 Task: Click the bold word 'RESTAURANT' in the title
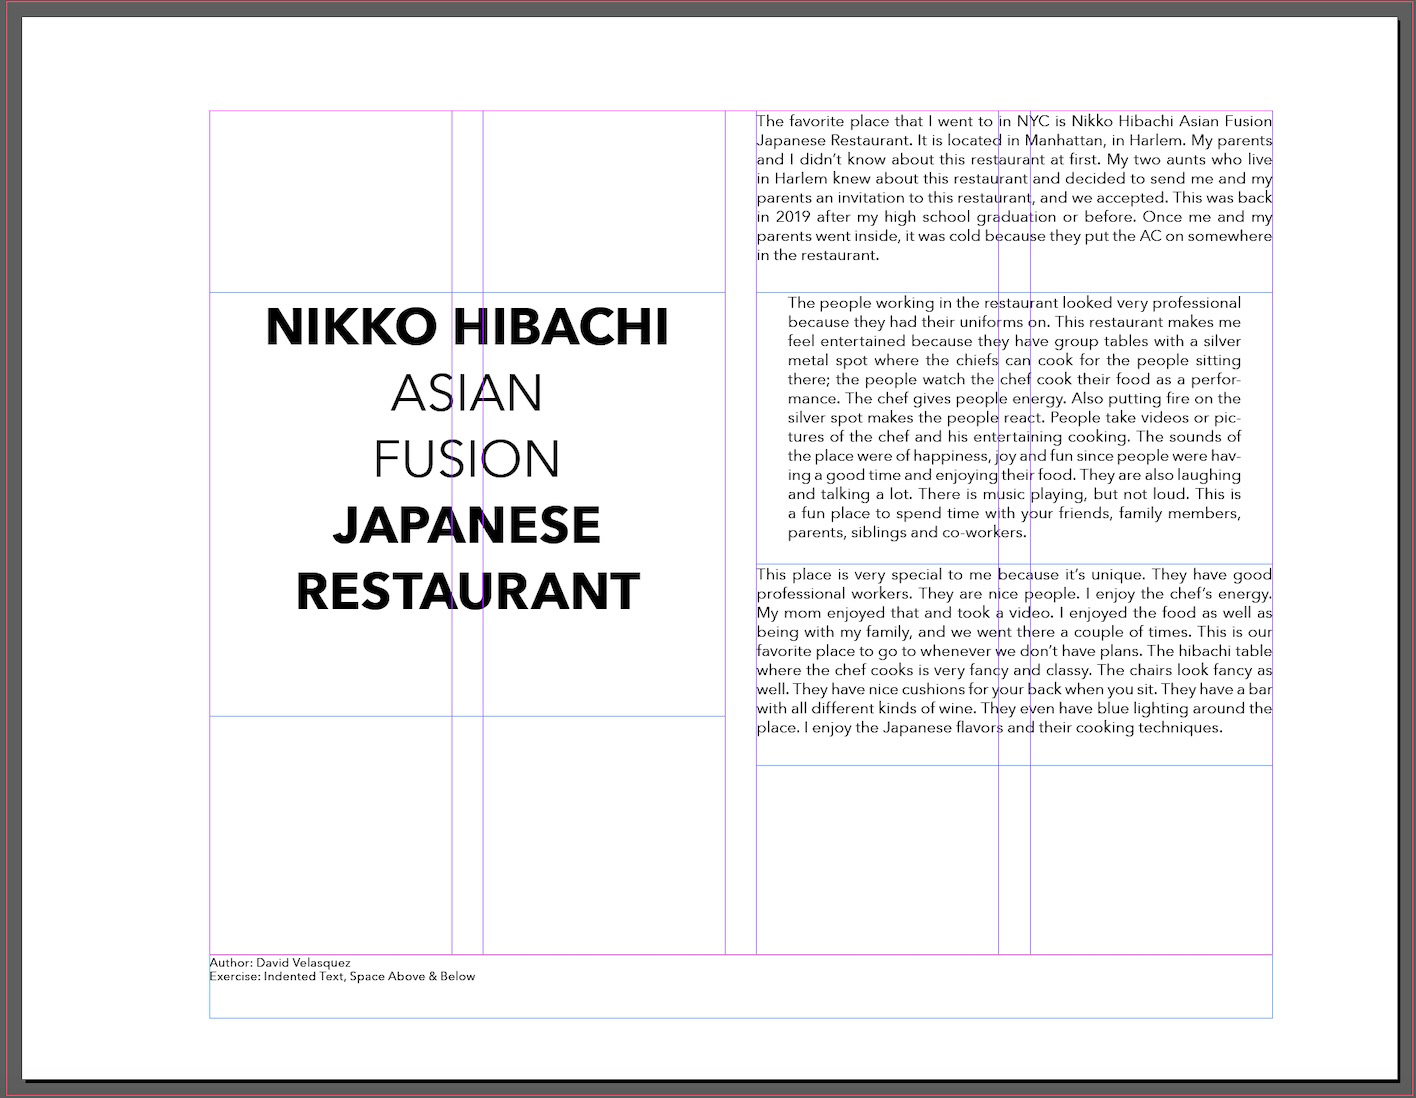(x=467, y=591)
